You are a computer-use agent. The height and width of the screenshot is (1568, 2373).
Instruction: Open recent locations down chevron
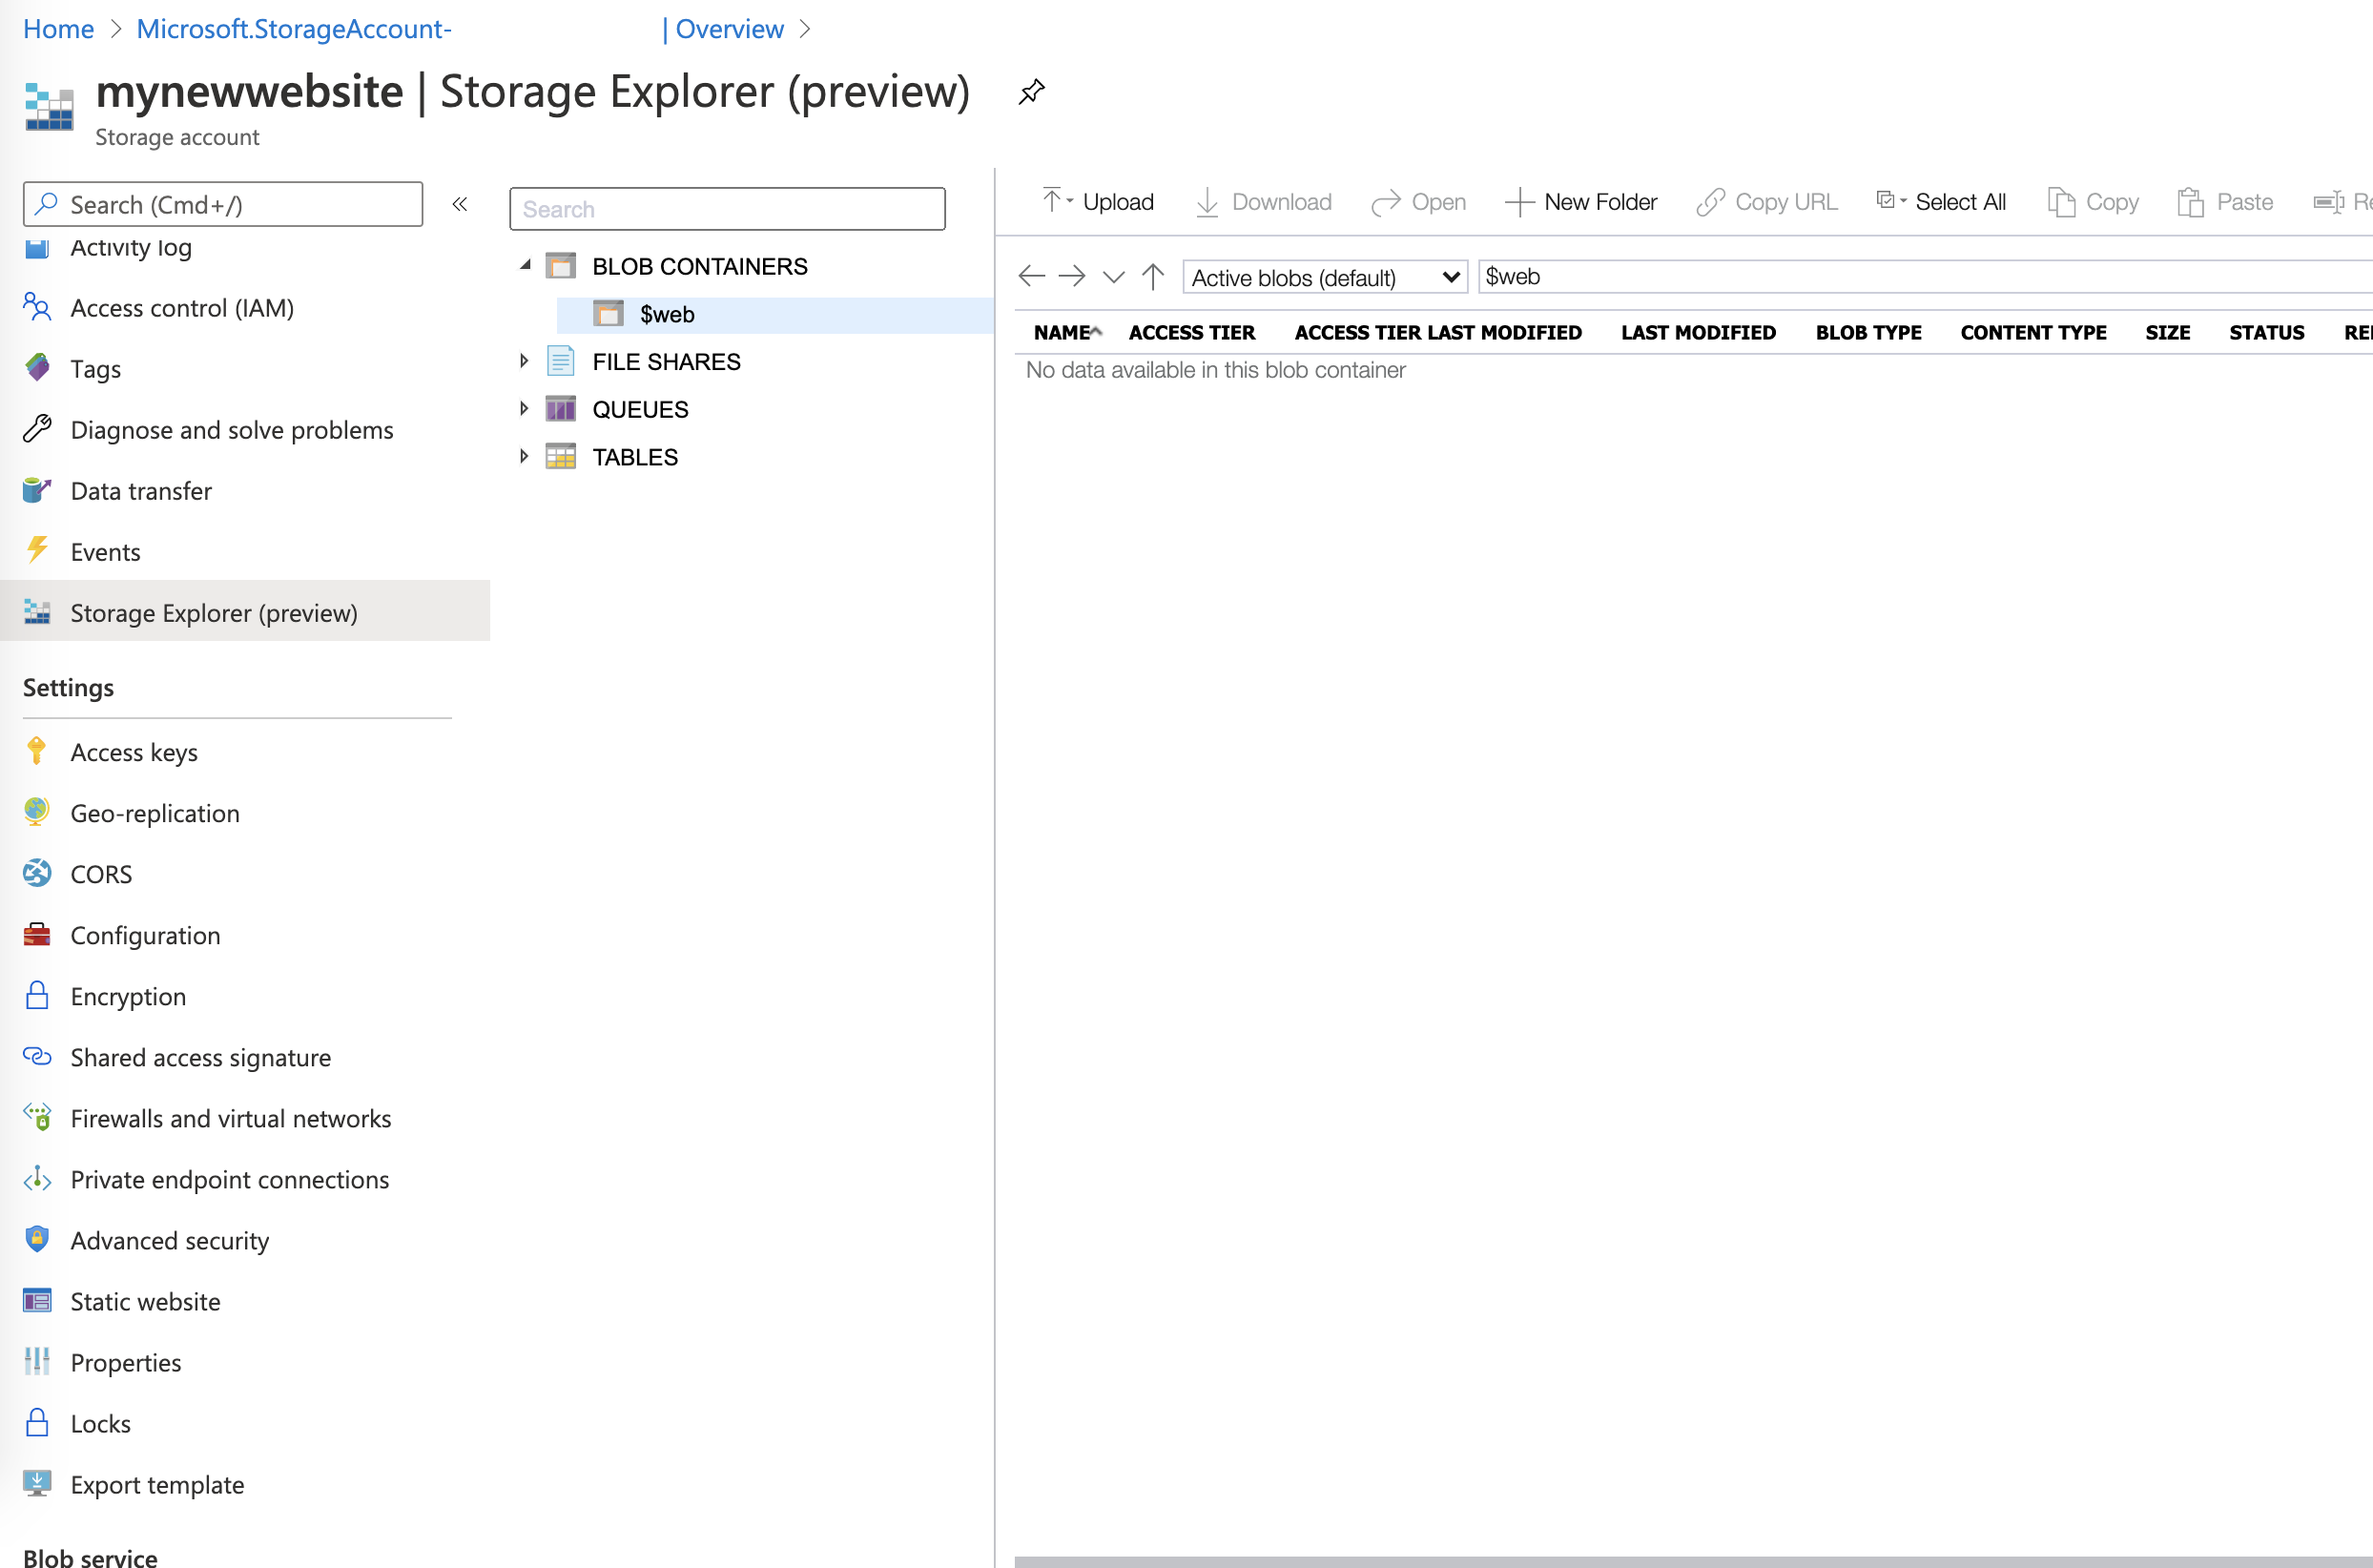1113,277
